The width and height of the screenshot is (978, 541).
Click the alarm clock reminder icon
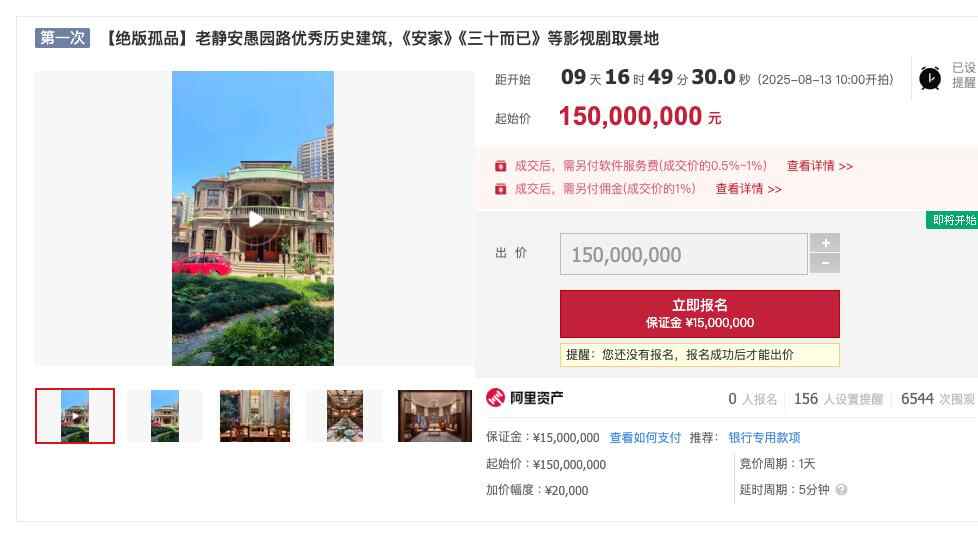coord(930,78)
